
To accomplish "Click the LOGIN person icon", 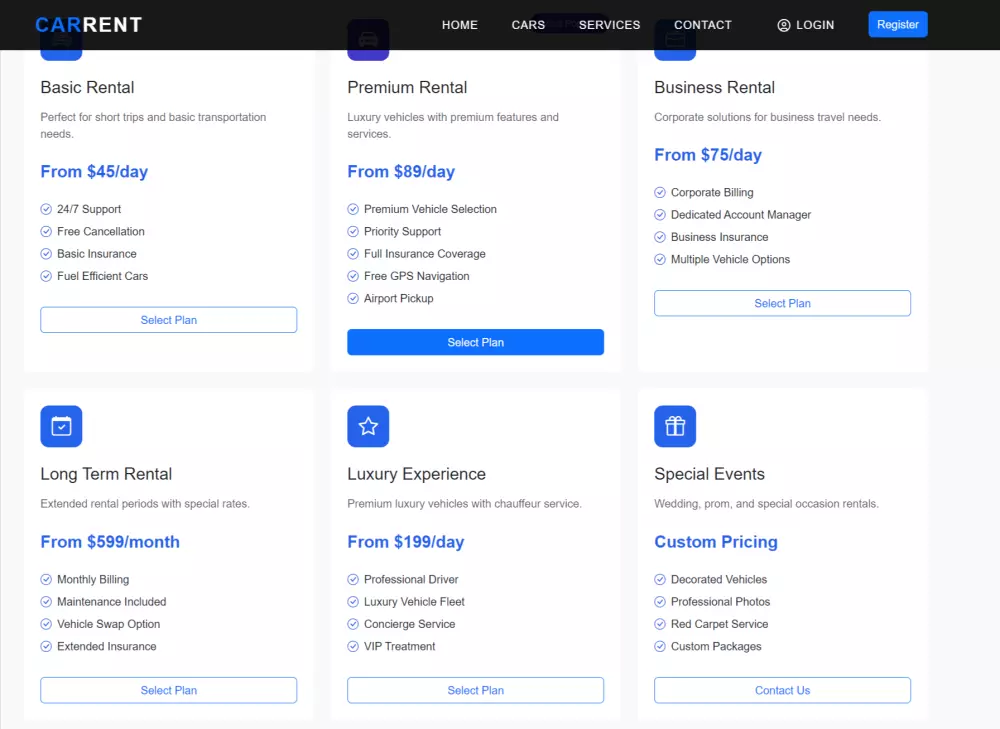I will click(x=784, y=25).
